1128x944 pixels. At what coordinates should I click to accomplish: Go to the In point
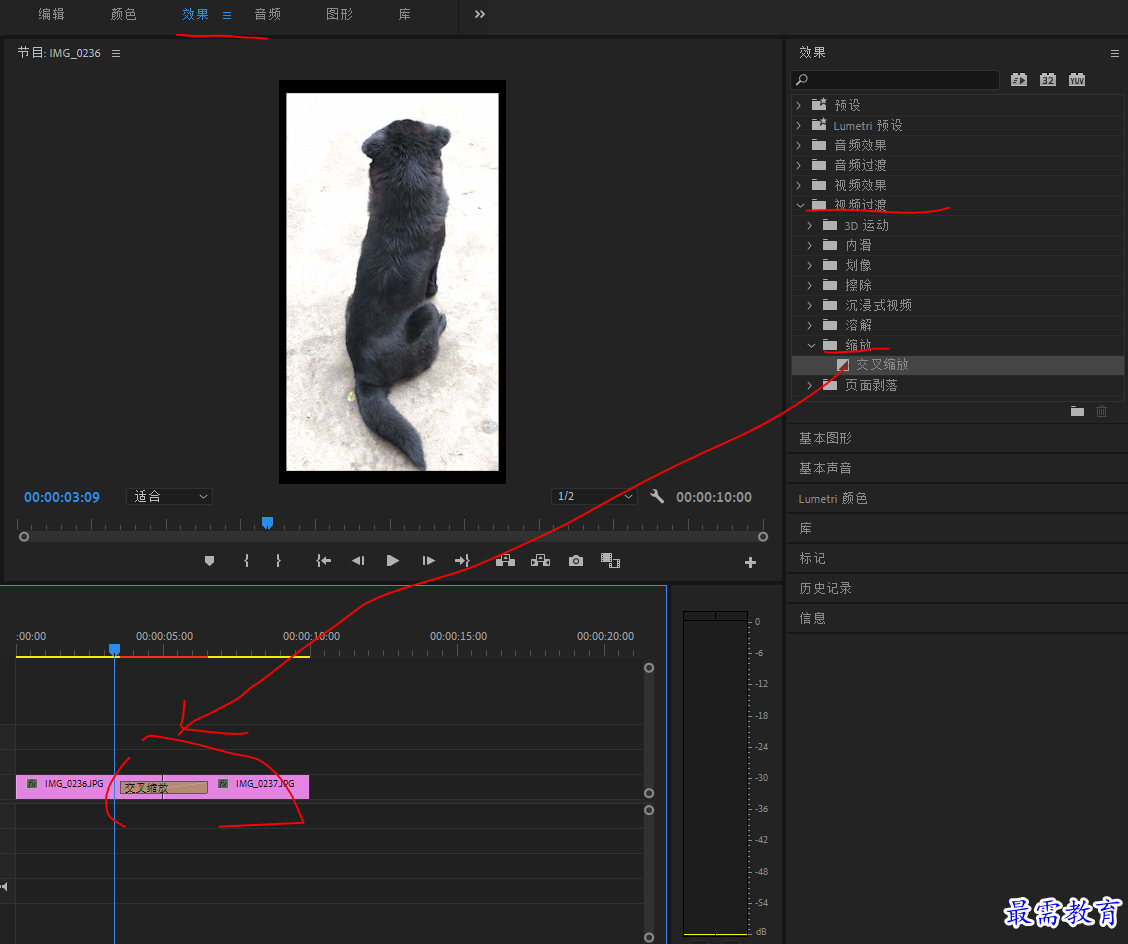click(x=324, y=560)
